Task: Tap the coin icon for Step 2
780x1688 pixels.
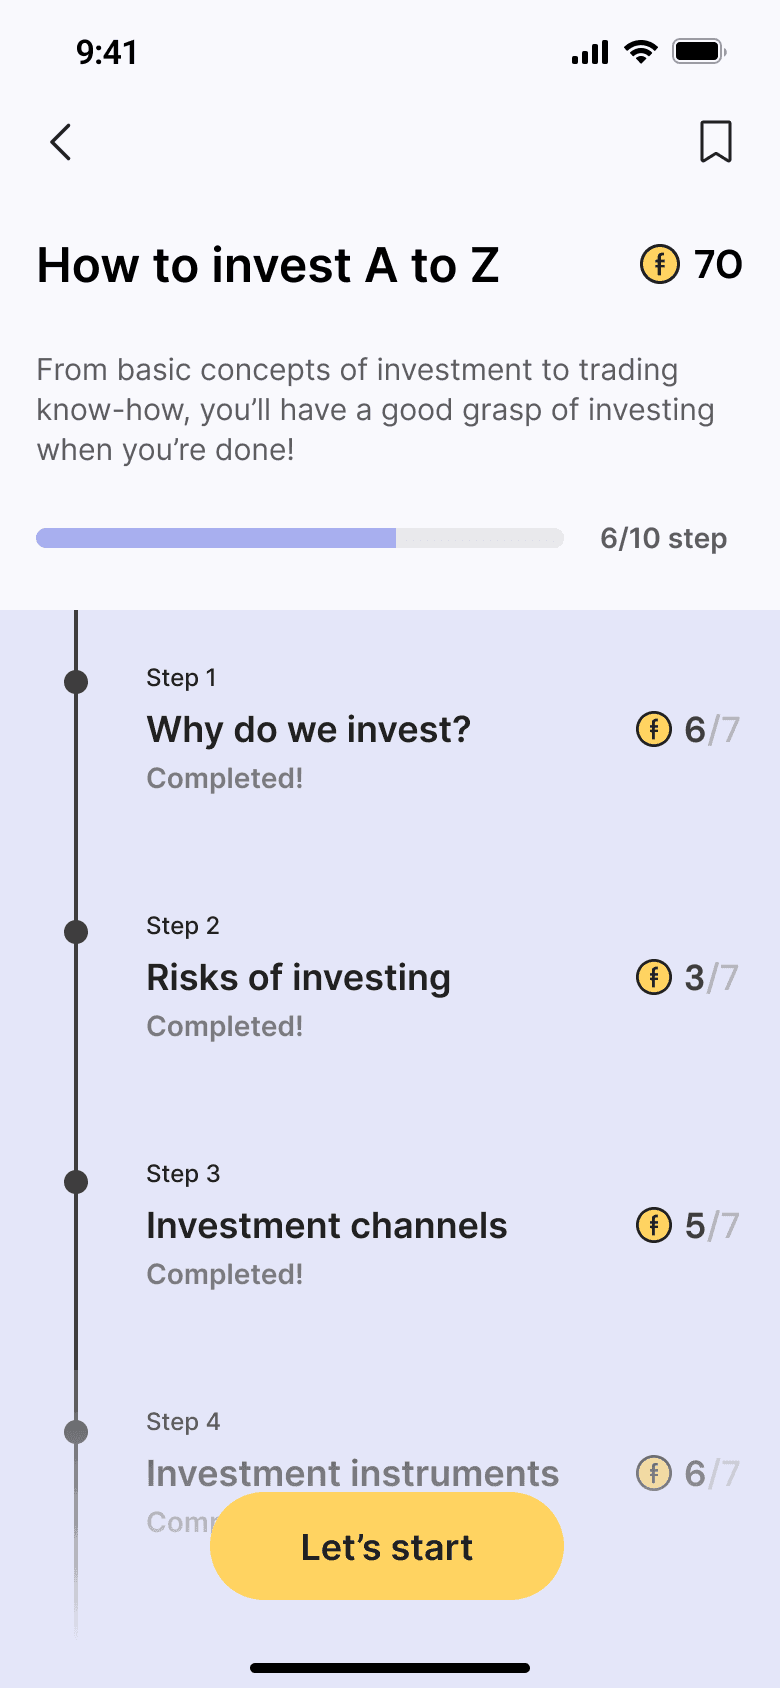Action: [x=654, y=977]
